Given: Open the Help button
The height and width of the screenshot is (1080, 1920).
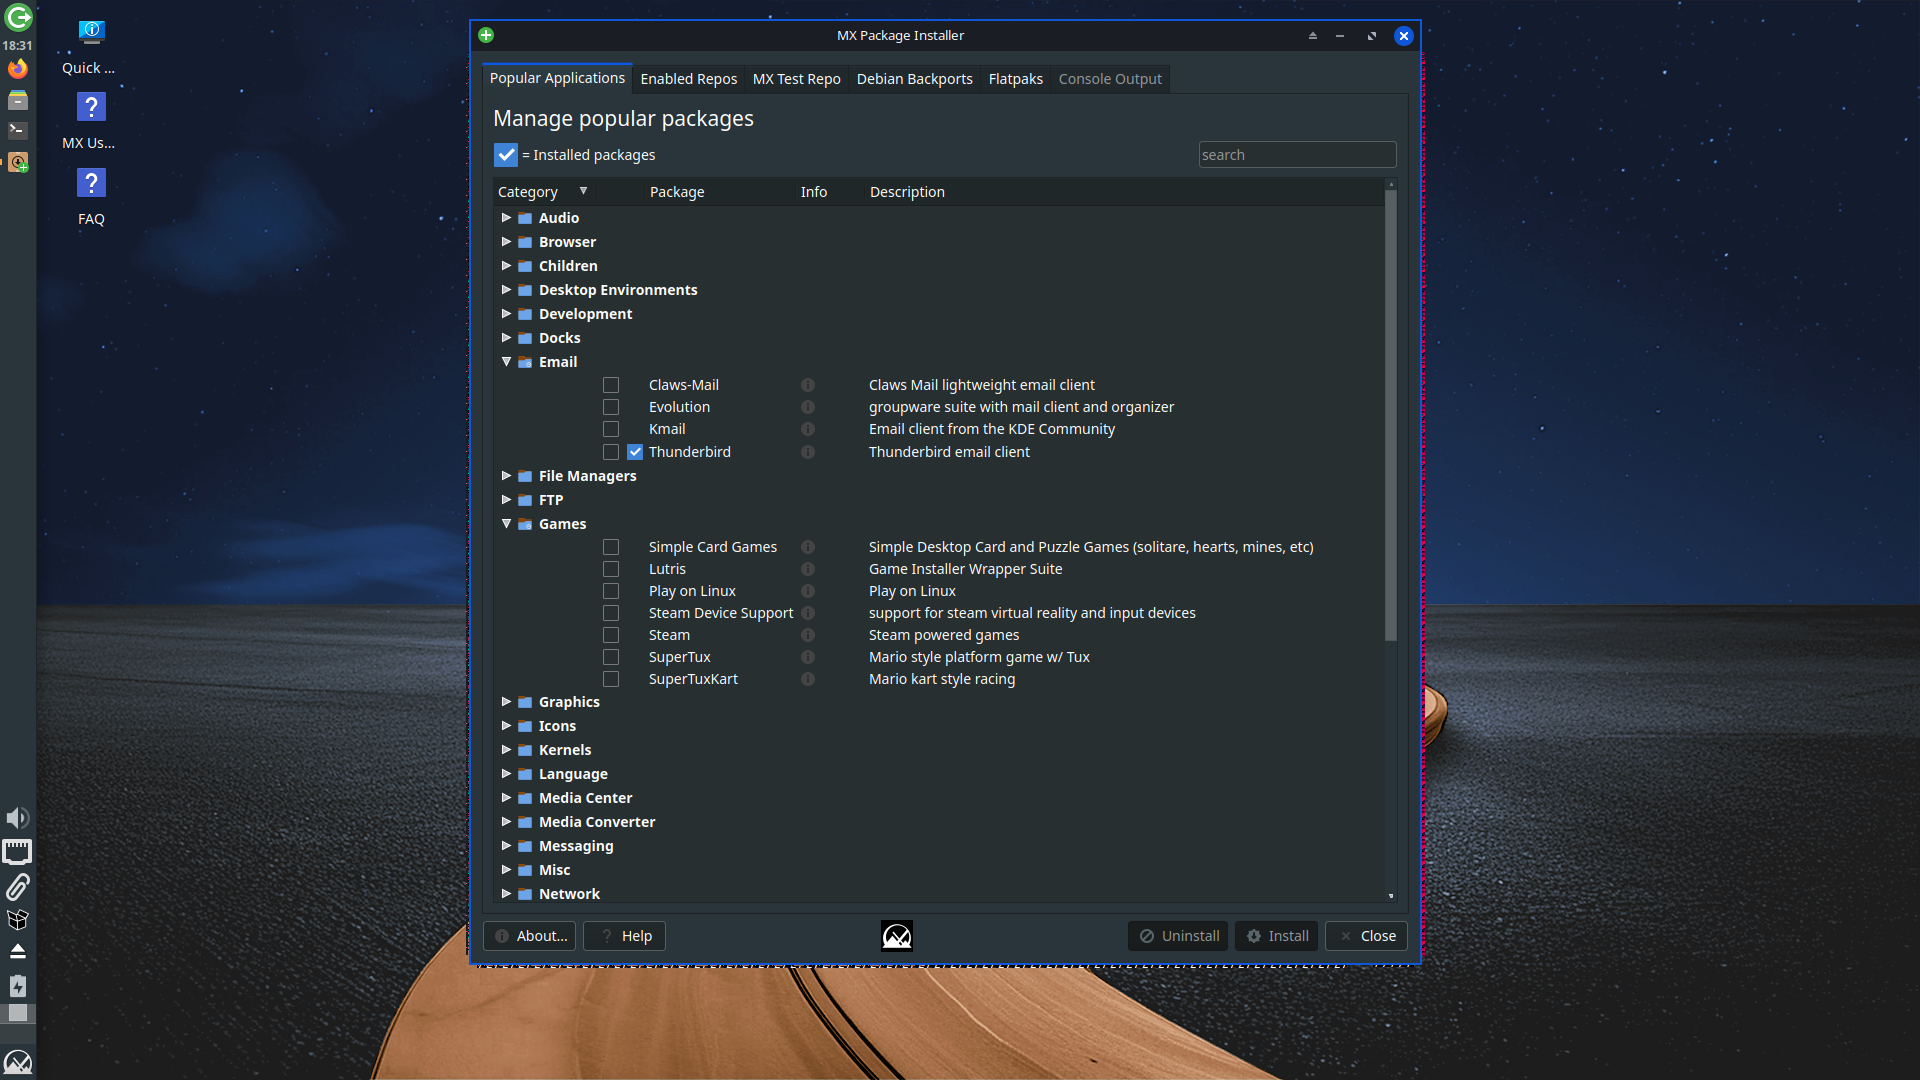Looking at the screenshot, I should (624, 936).
